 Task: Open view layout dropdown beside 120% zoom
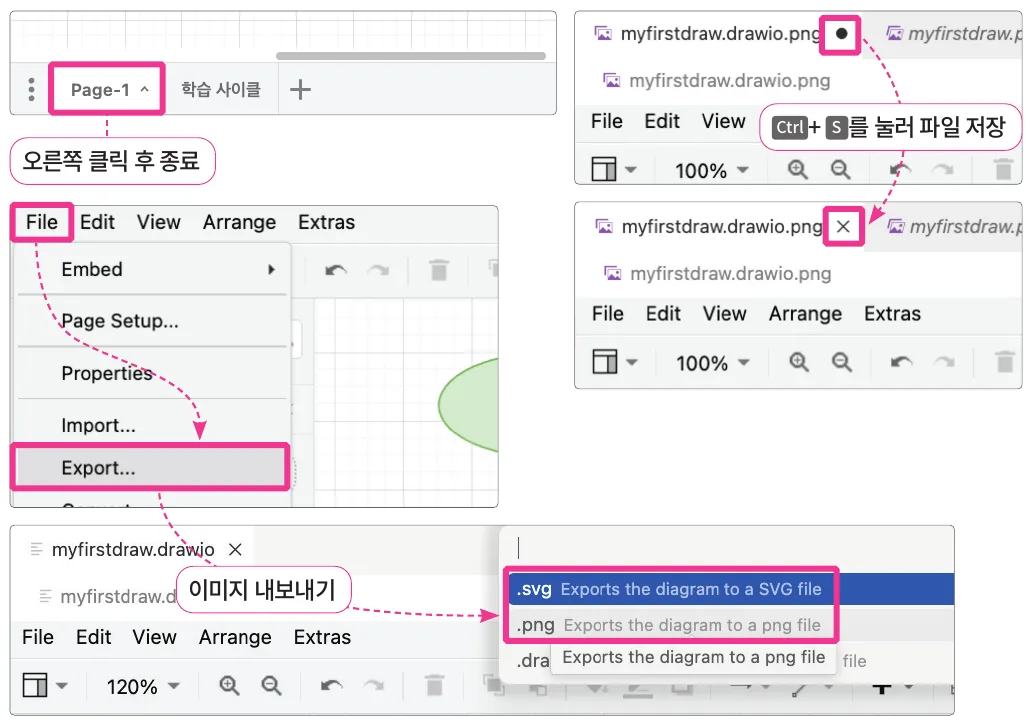click(x=45, y=685)
